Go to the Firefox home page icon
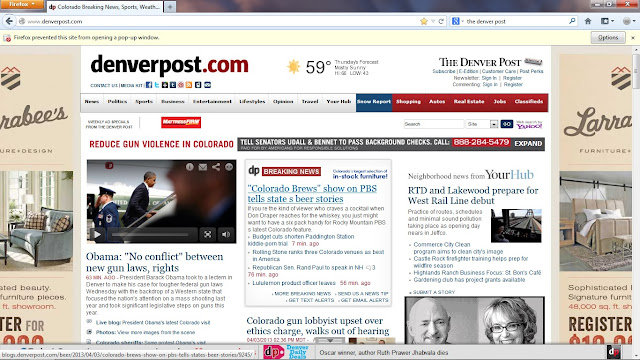 click(588, 21)
